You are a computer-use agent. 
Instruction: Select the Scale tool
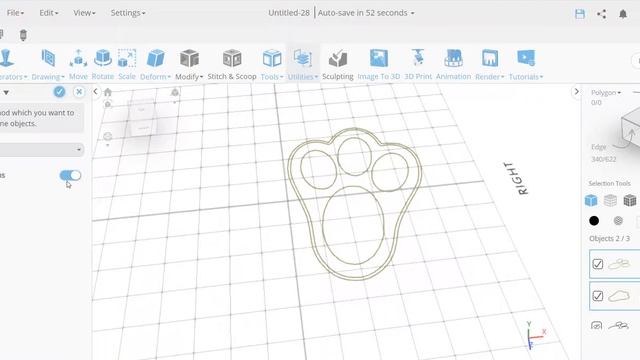point(127,64)
